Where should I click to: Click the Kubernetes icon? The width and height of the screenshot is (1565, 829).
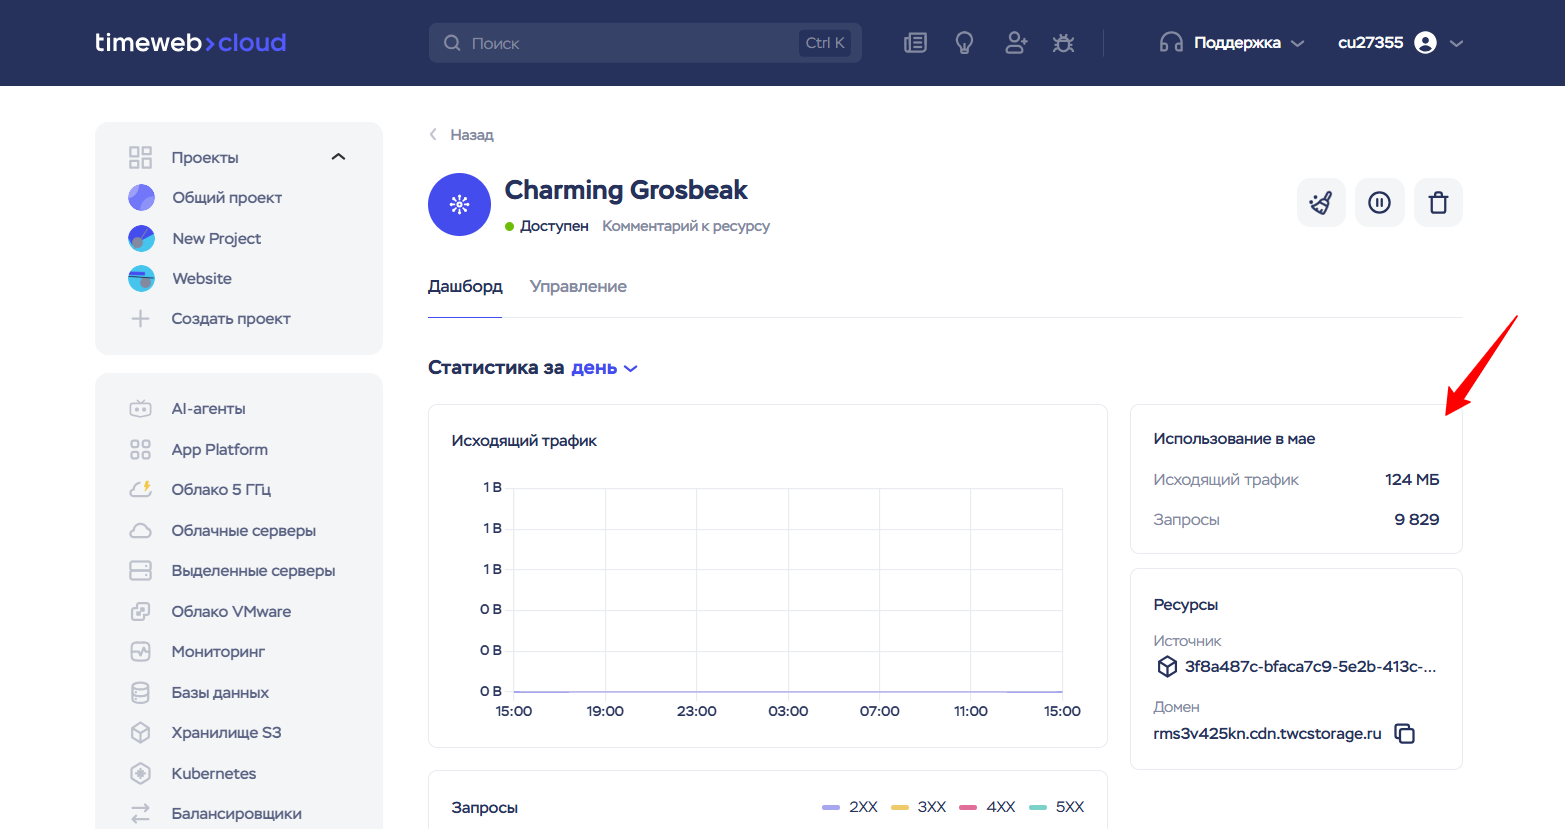(140, 774)
